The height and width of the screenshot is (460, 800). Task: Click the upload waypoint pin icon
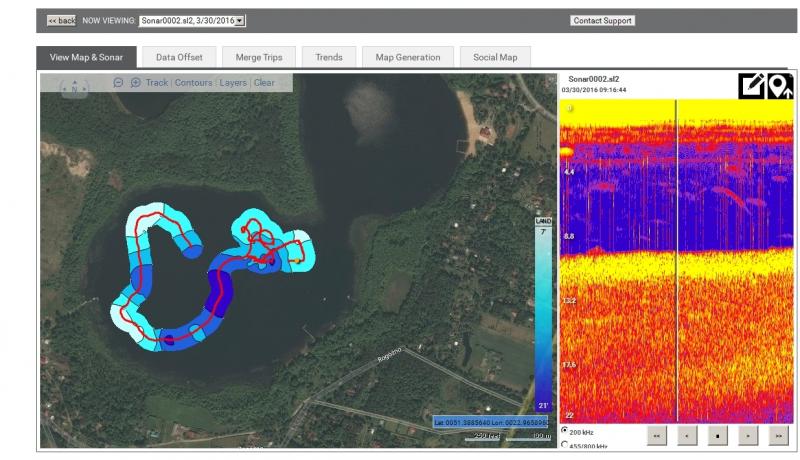pos(780,86)
